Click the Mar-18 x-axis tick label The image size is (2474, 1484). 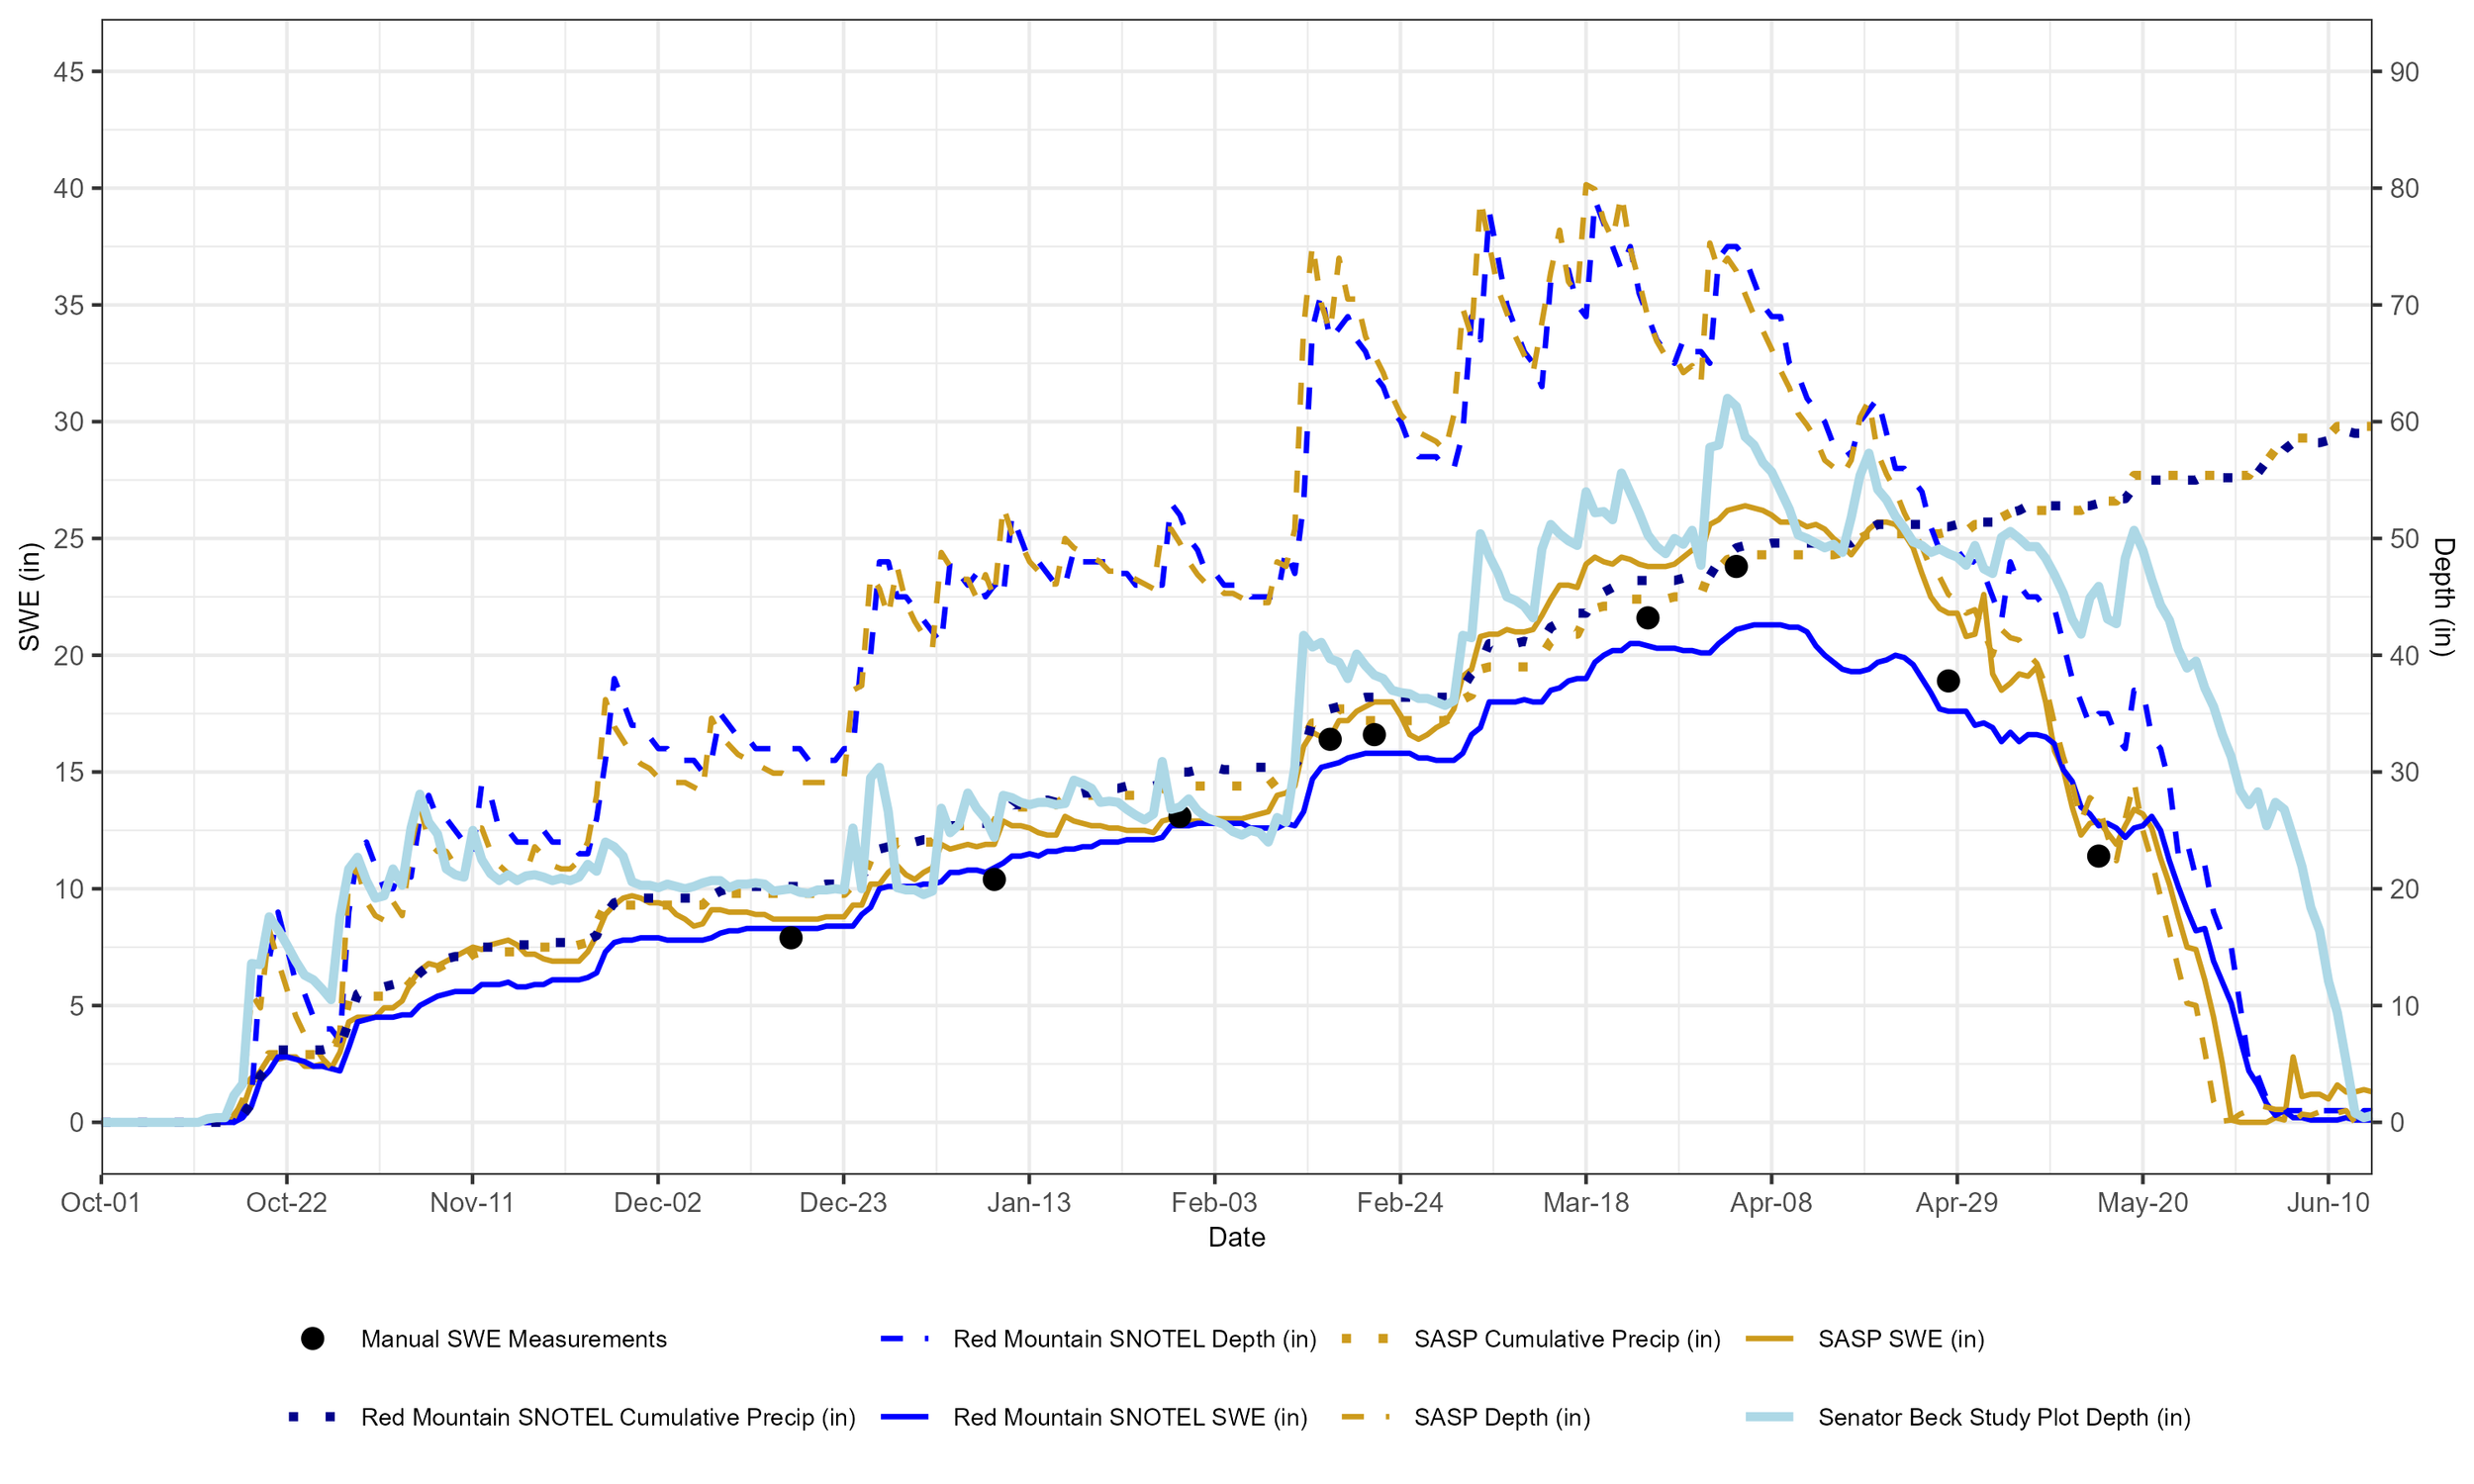(x=1585, y=1202)
